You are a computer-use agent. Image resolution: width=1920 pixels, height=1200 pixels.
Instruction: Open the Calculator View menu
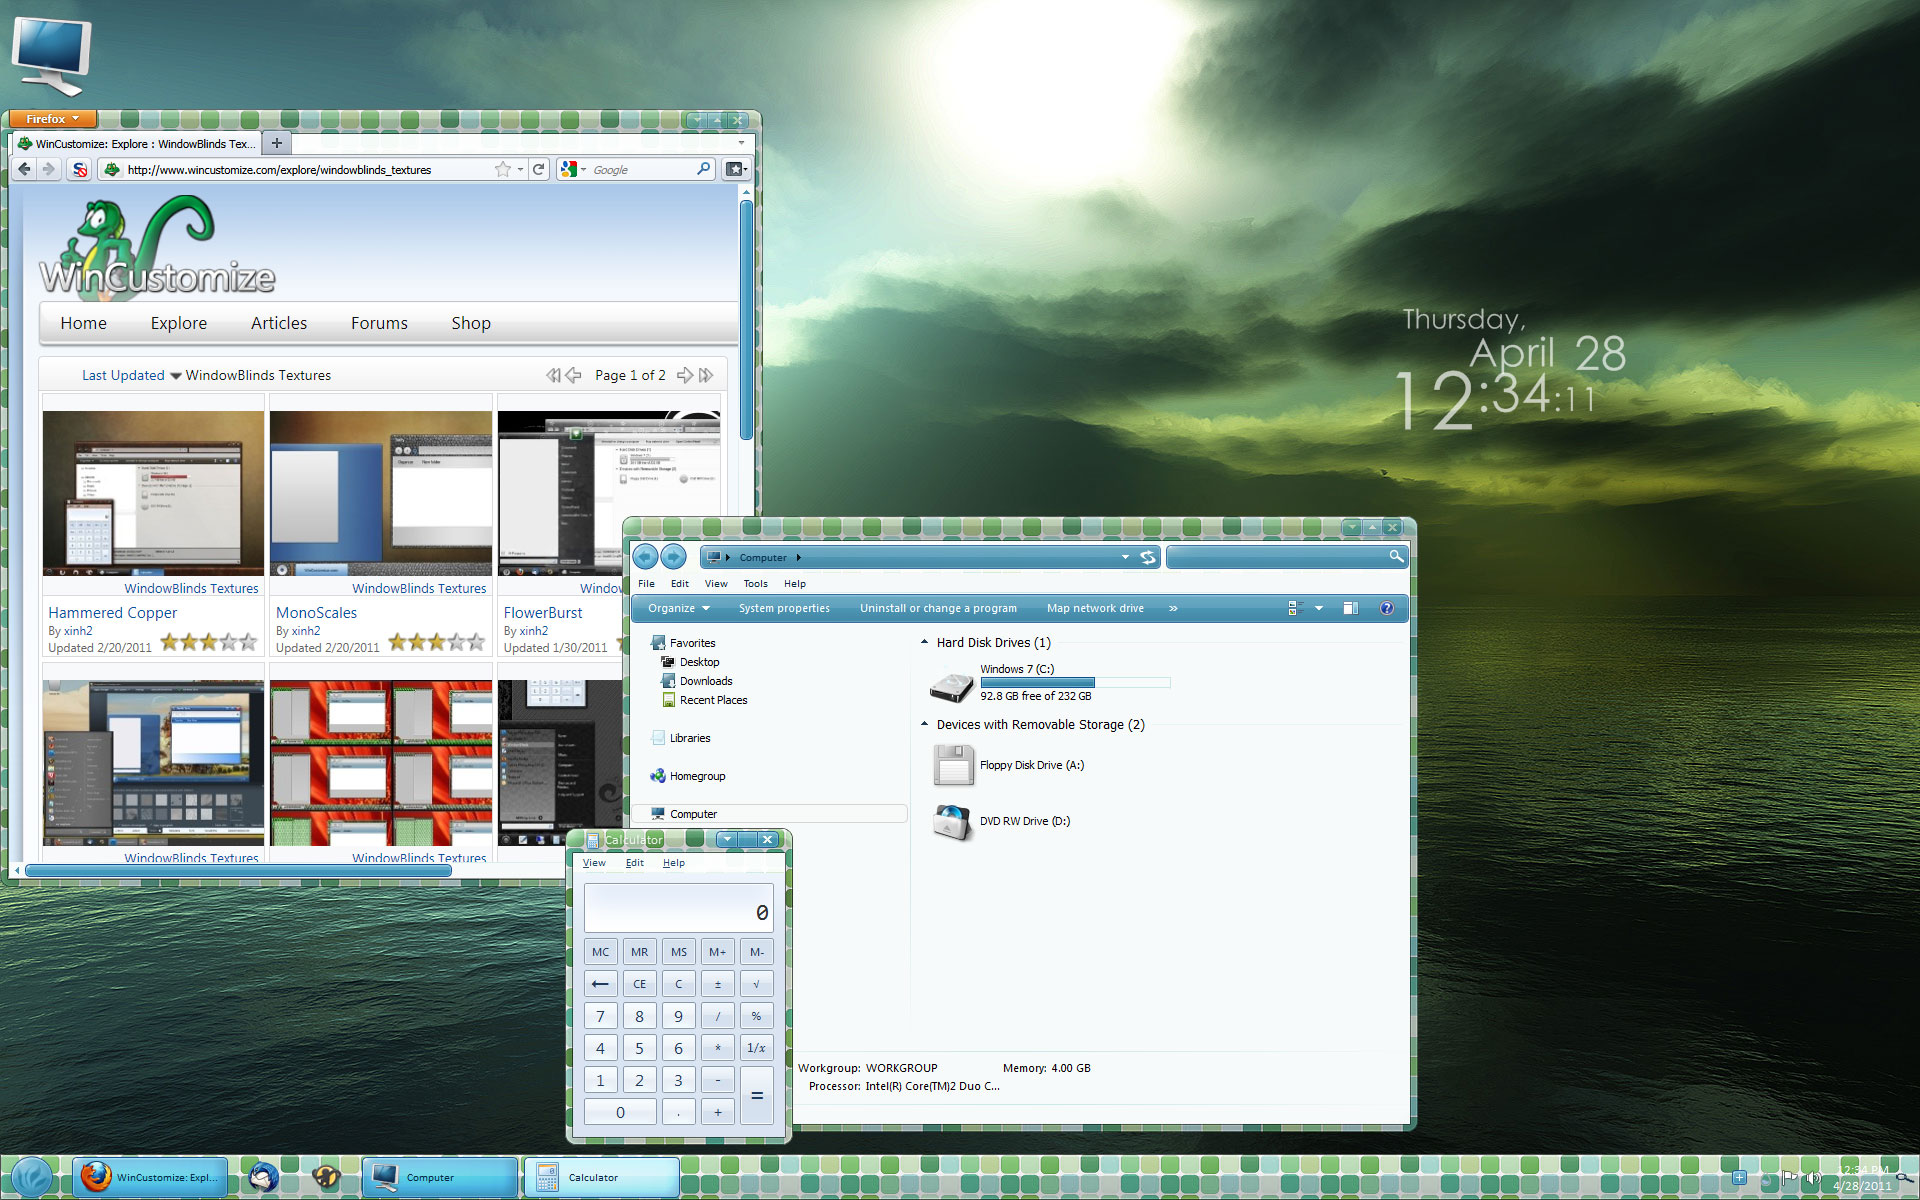tap(594, 862)
